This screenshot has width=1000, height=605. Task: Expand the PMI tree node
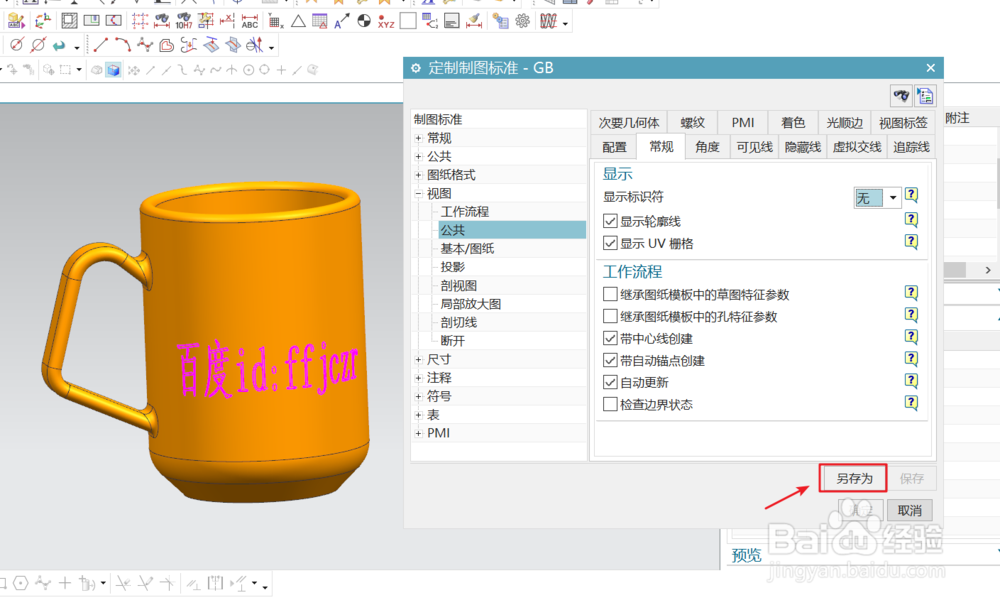418,434
